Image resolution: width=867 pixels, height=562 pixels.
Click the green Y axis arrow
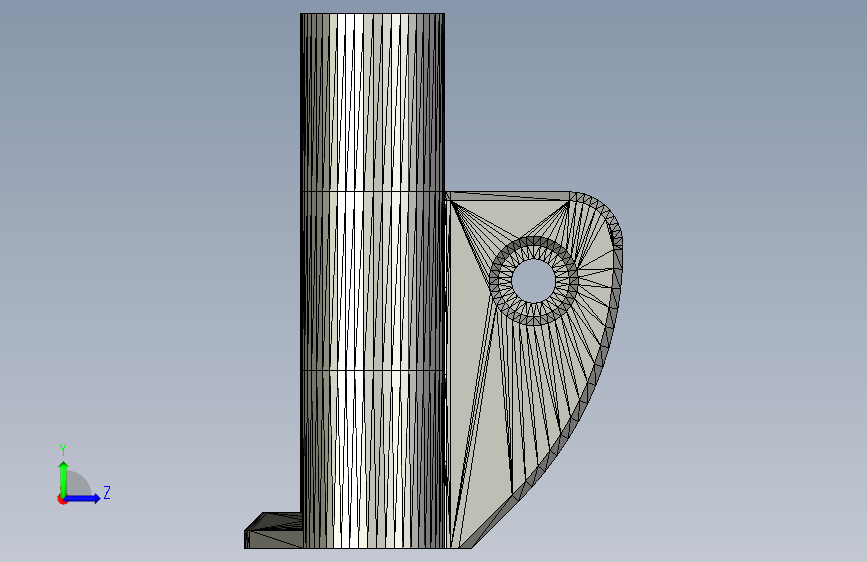64,479
